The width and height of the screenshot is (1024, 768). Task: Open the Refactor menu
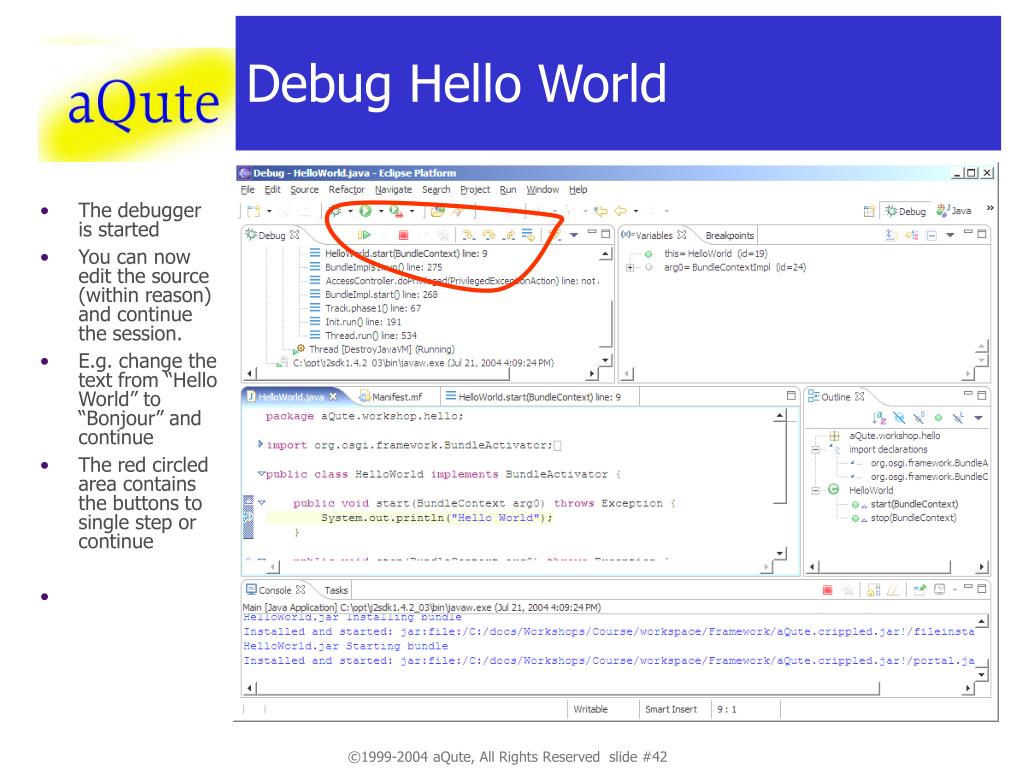click(x=346, y=190)
